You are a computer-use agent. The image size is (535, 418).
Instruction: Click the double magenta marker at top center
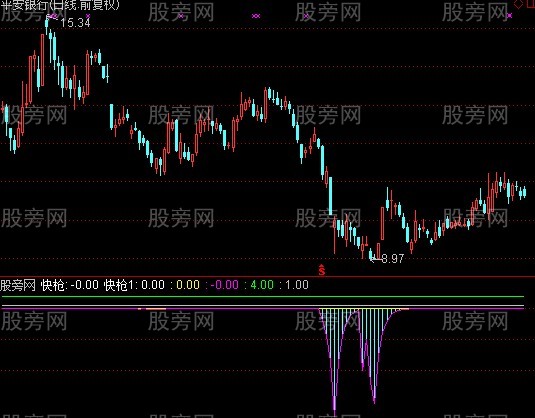(x=256, y=16)
